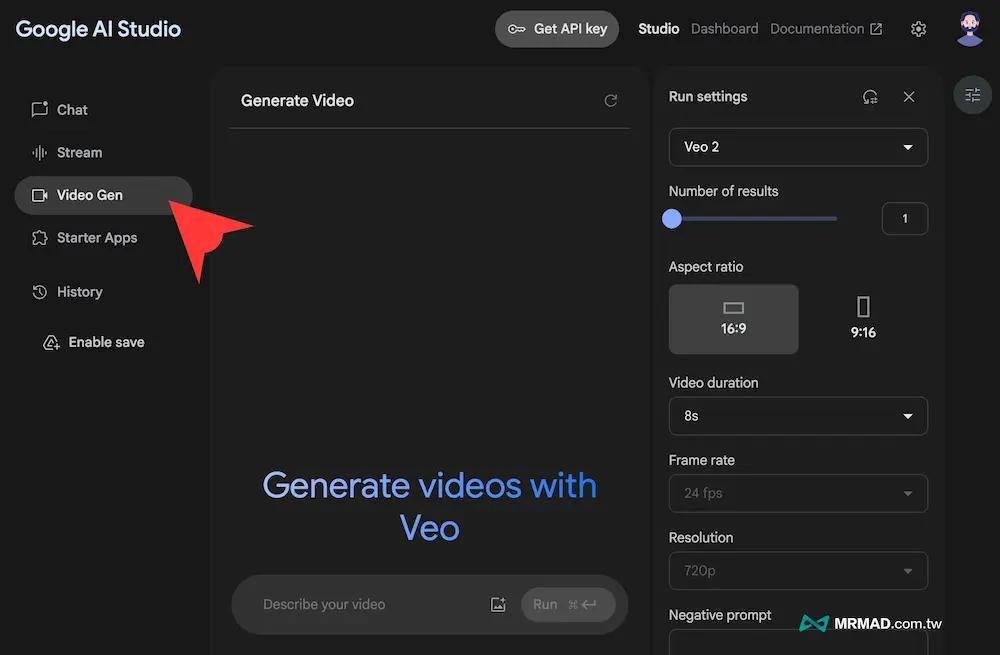The height and width of the screenshot is (655, 1000).
Task: Click the add image icon in prompt box
Action: tap(498, 604)
